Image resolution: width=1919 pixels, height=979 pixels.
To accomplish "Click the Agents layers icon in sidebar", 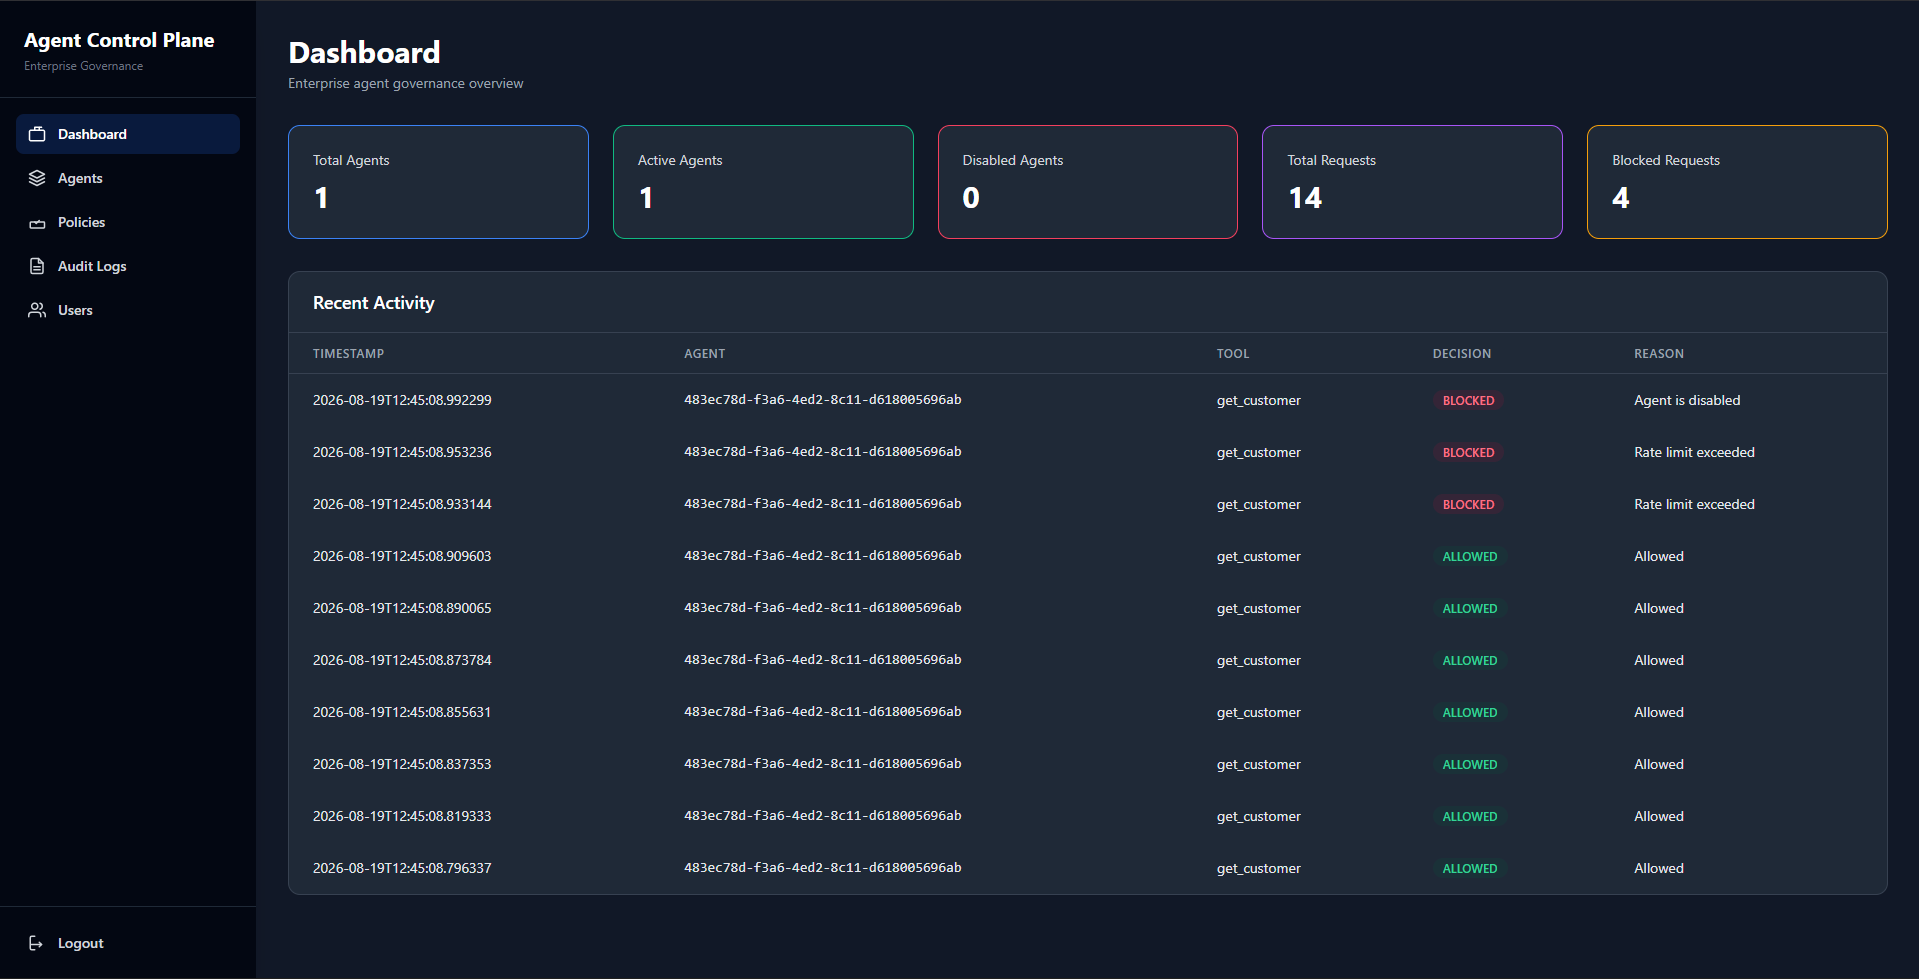I will (37, 178).
